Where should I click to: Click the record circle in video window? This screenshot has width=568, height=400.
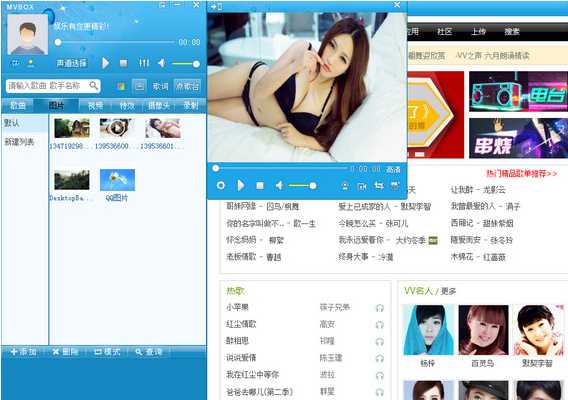coord(221,186)
